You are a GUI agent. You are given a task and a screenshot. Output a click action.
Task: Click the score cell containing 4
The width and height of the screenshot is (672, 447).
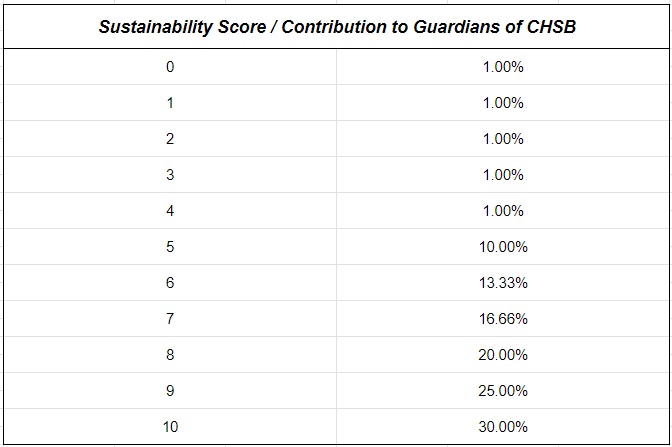170,211
